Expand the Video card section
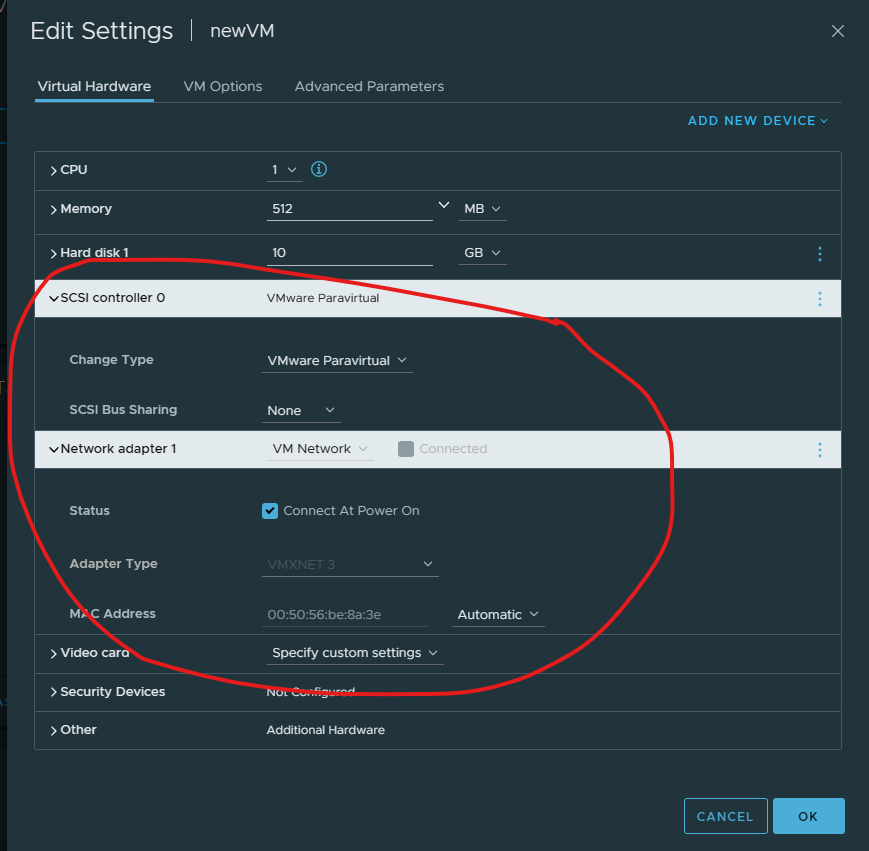869x851 pixels. pyautogui.click(x=54, y=654)
